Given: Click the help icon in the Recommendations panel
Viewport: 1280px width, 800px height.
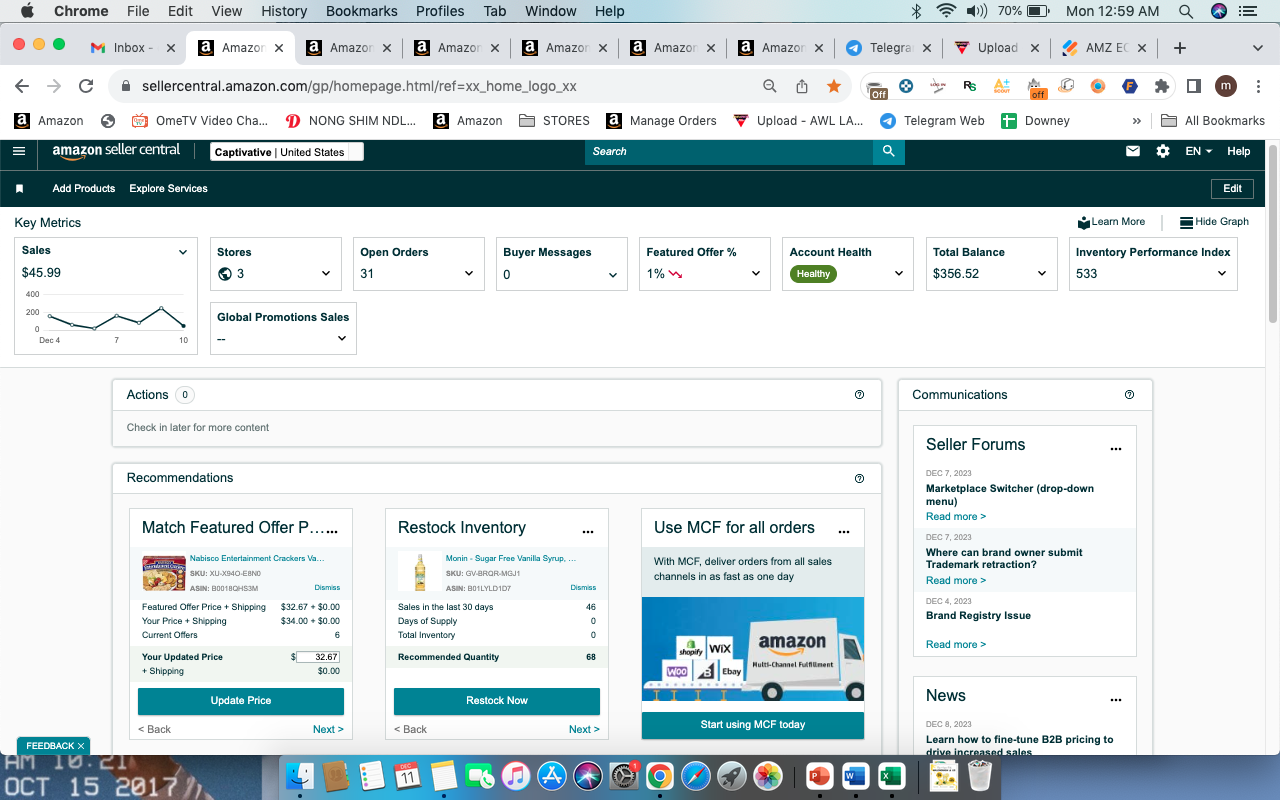Looking at the screenshot, I should (859, 478).
